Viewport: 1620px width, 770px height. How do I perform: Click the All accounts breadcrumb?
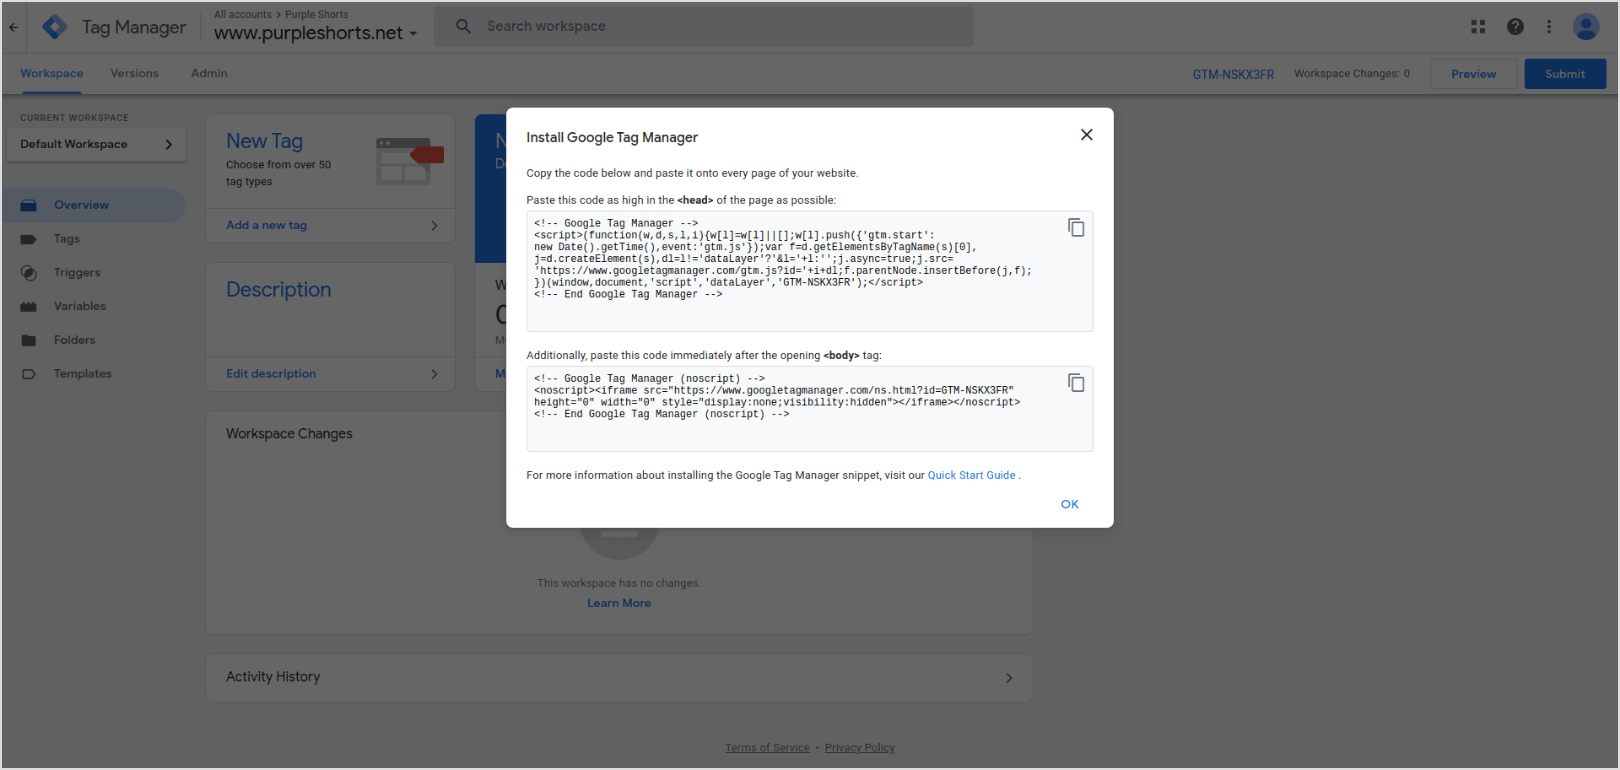[243, 14]
